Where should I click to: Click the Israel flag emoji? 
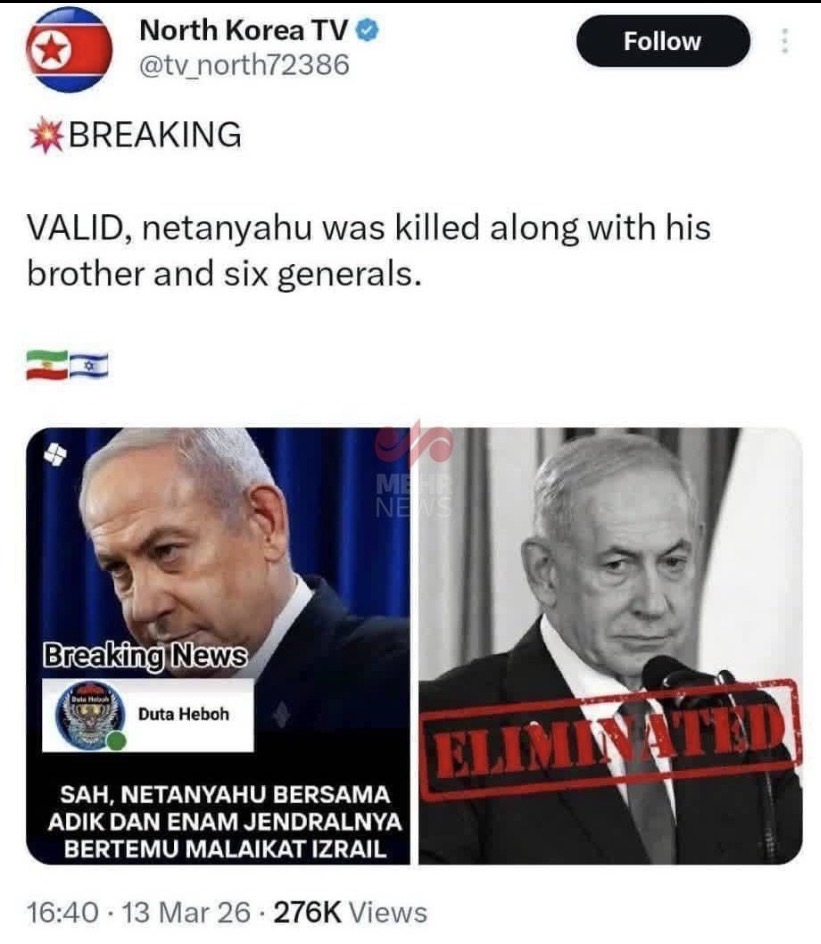pyautogui.click(x=88, y=365)
